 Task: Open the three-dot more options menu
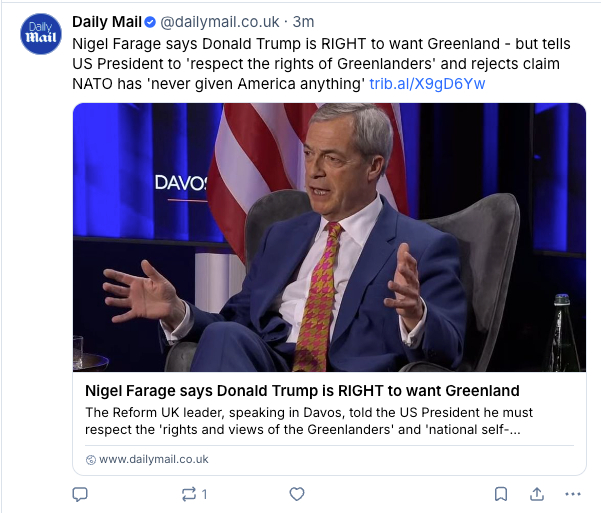click(572, 494)
